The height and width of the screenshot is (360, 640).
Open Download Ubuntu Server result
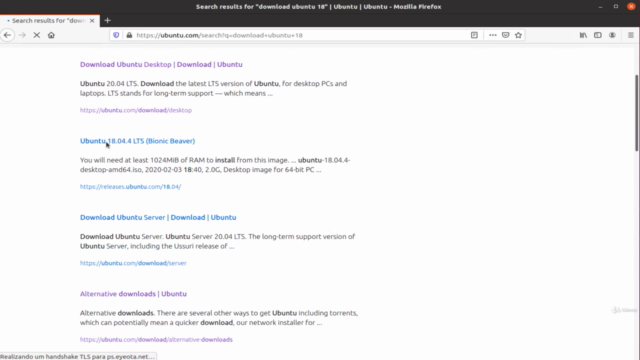158,217
